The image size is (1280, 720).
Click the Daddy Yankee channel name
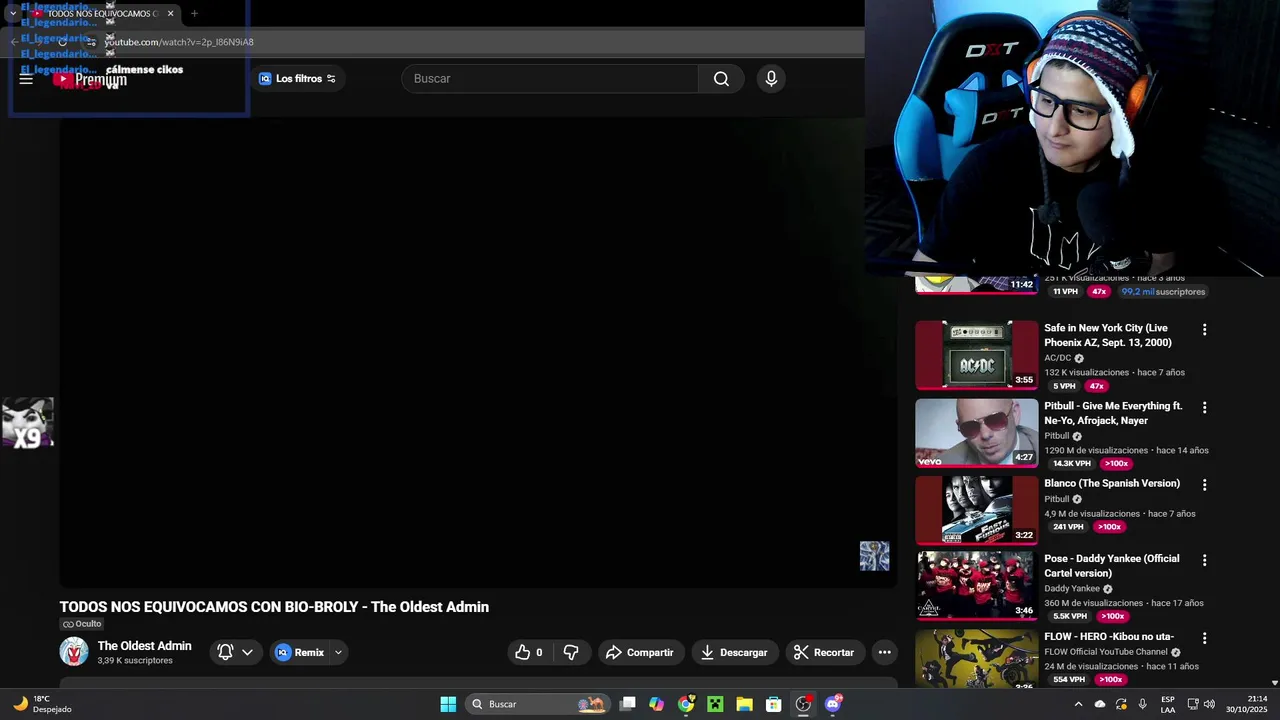coord(1072,589)
